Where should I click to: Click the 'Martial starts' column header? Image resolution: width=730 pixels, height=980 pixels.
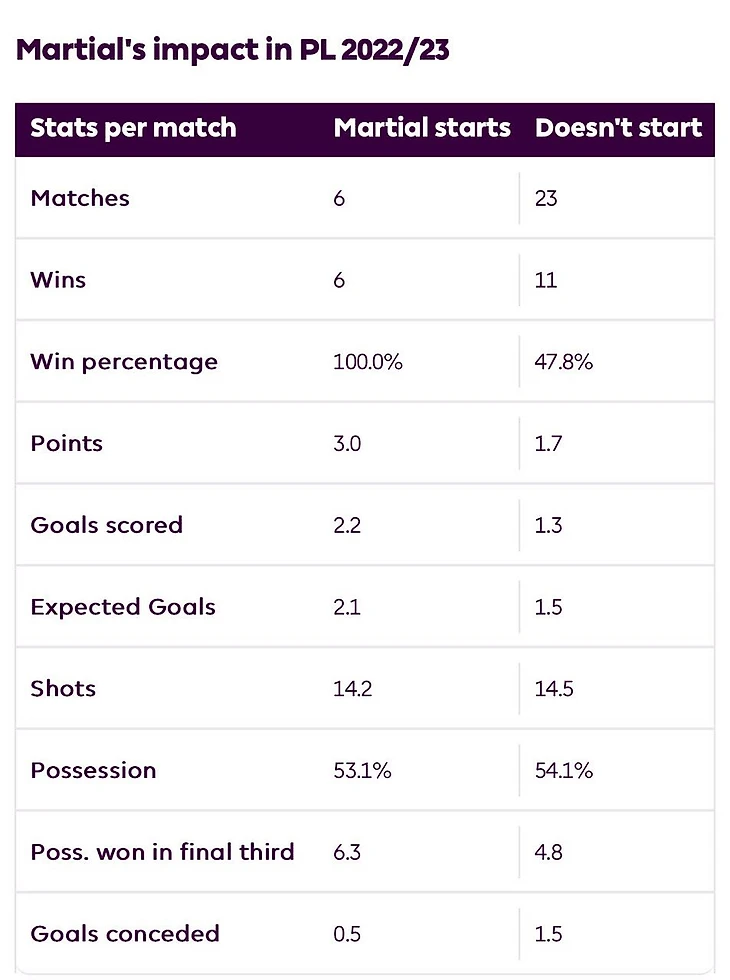422,128
